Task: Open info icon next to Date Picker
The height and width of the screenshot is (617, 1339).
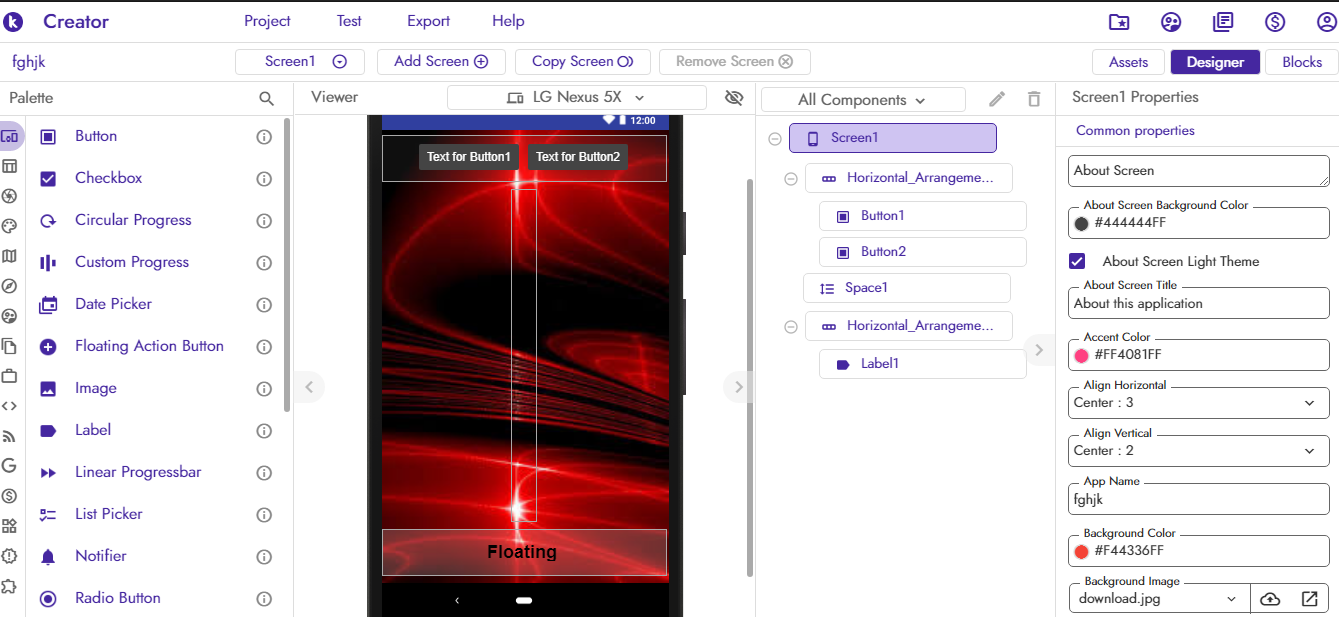Action: point(264,305)
